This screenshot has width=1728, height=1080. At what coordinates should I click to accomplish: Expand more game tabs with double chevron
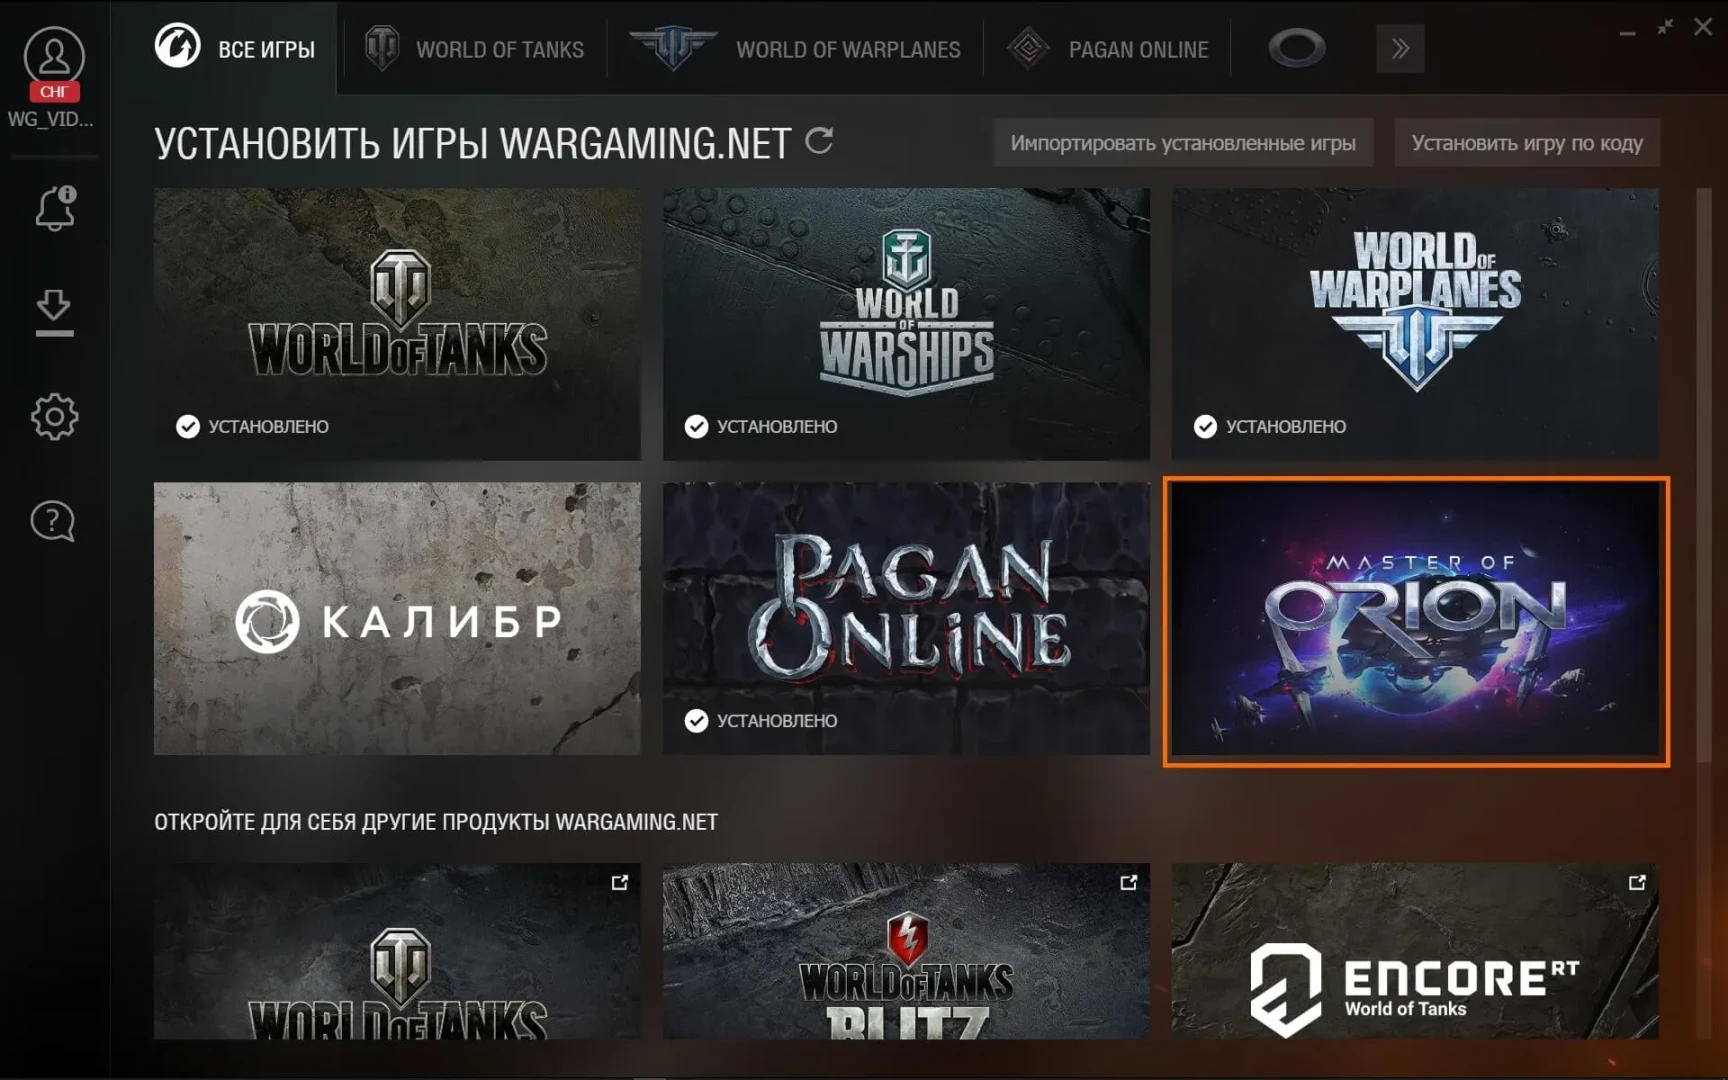[1399, 48]
